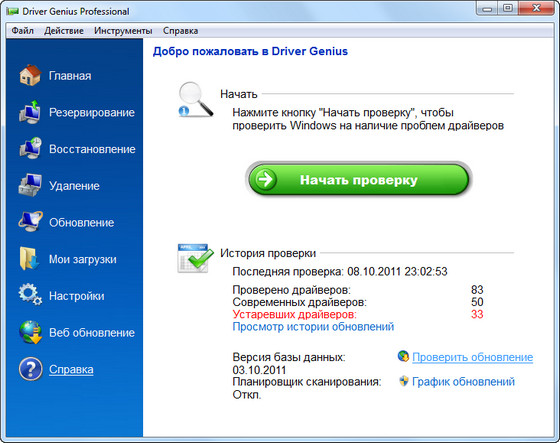
Task: Click the Удаление uninstall icon
Action: click(30, 185)
